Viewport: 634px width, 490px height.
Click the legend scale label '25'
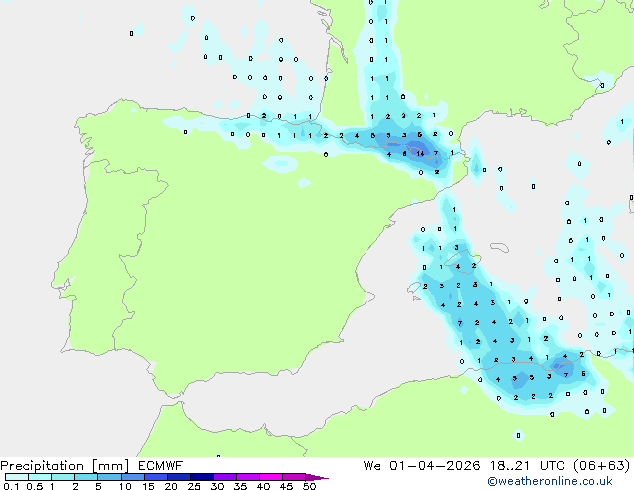[194, 486]
